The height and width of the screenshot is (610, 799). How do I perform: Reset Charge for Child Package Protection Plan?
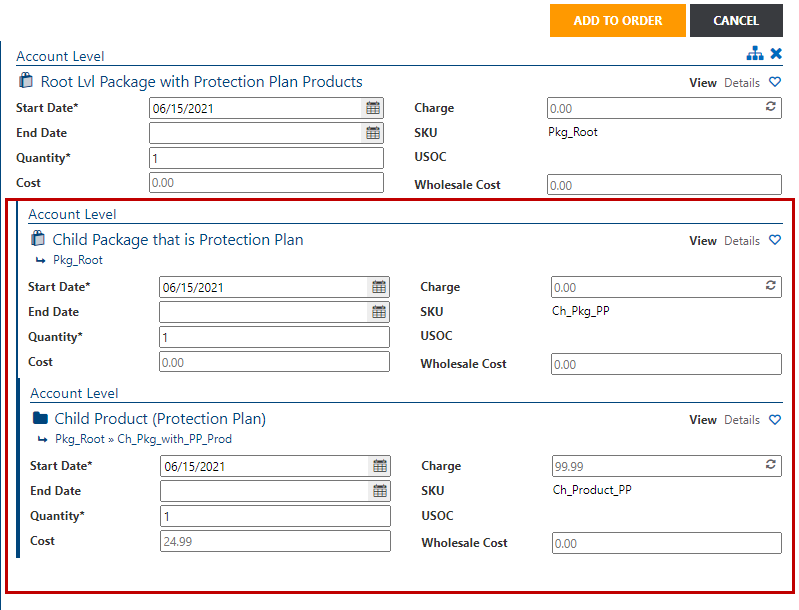[771, 286]
